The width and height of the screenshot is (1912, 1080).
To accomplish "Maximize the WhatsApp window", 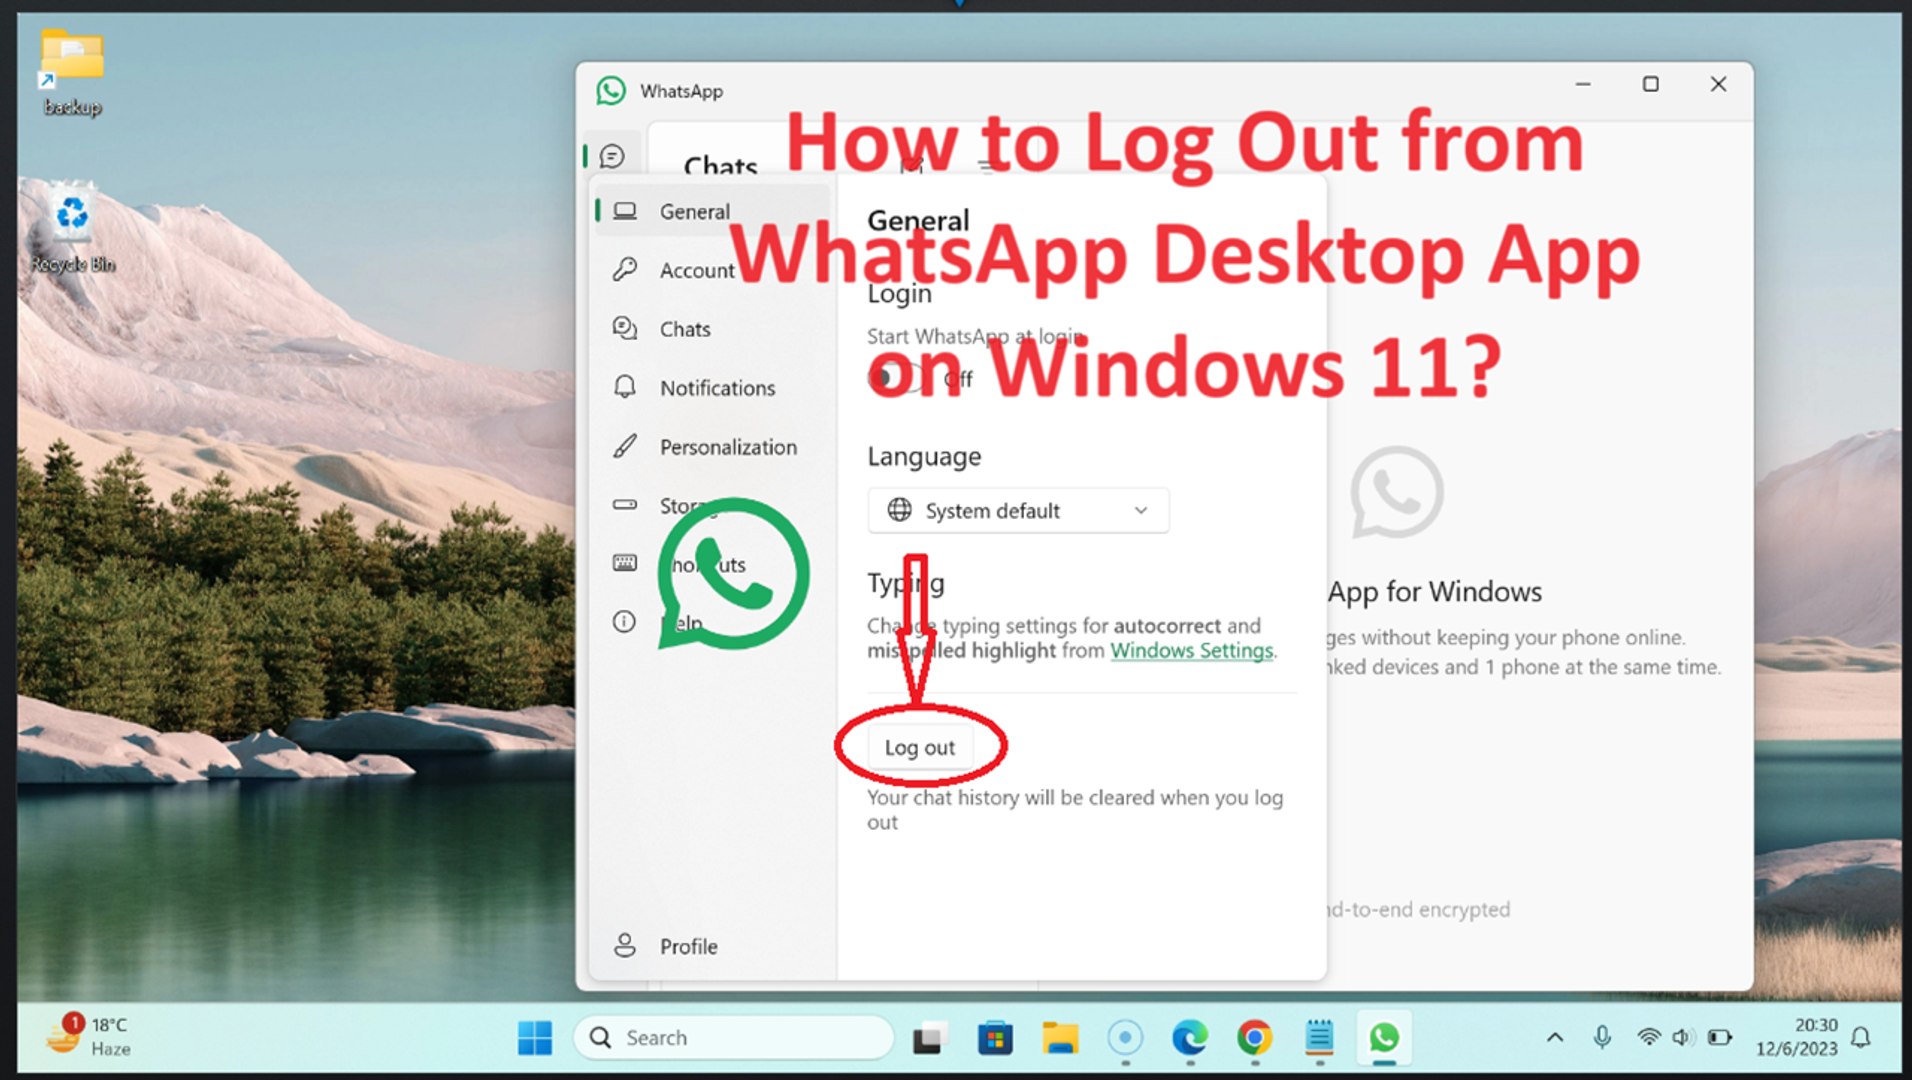I will coord(1651,84).
